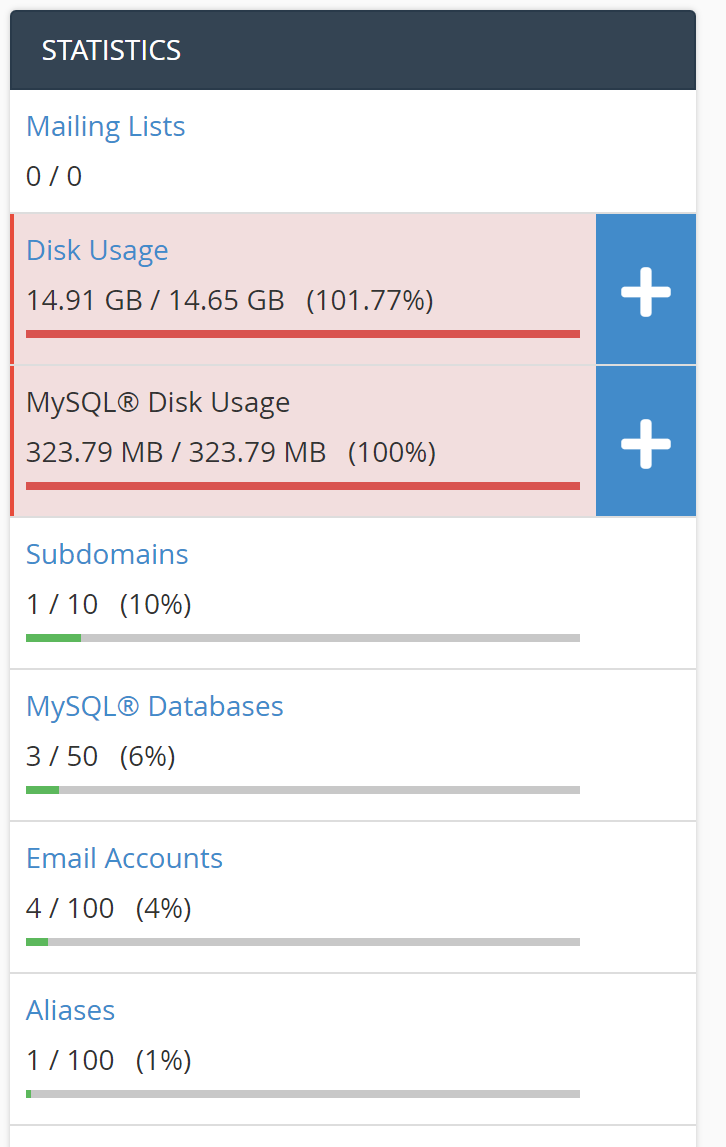Viewport: 726px width, 1147px height.
Task: Click the Subdomains usage progress bar
Action: [302, 638]
